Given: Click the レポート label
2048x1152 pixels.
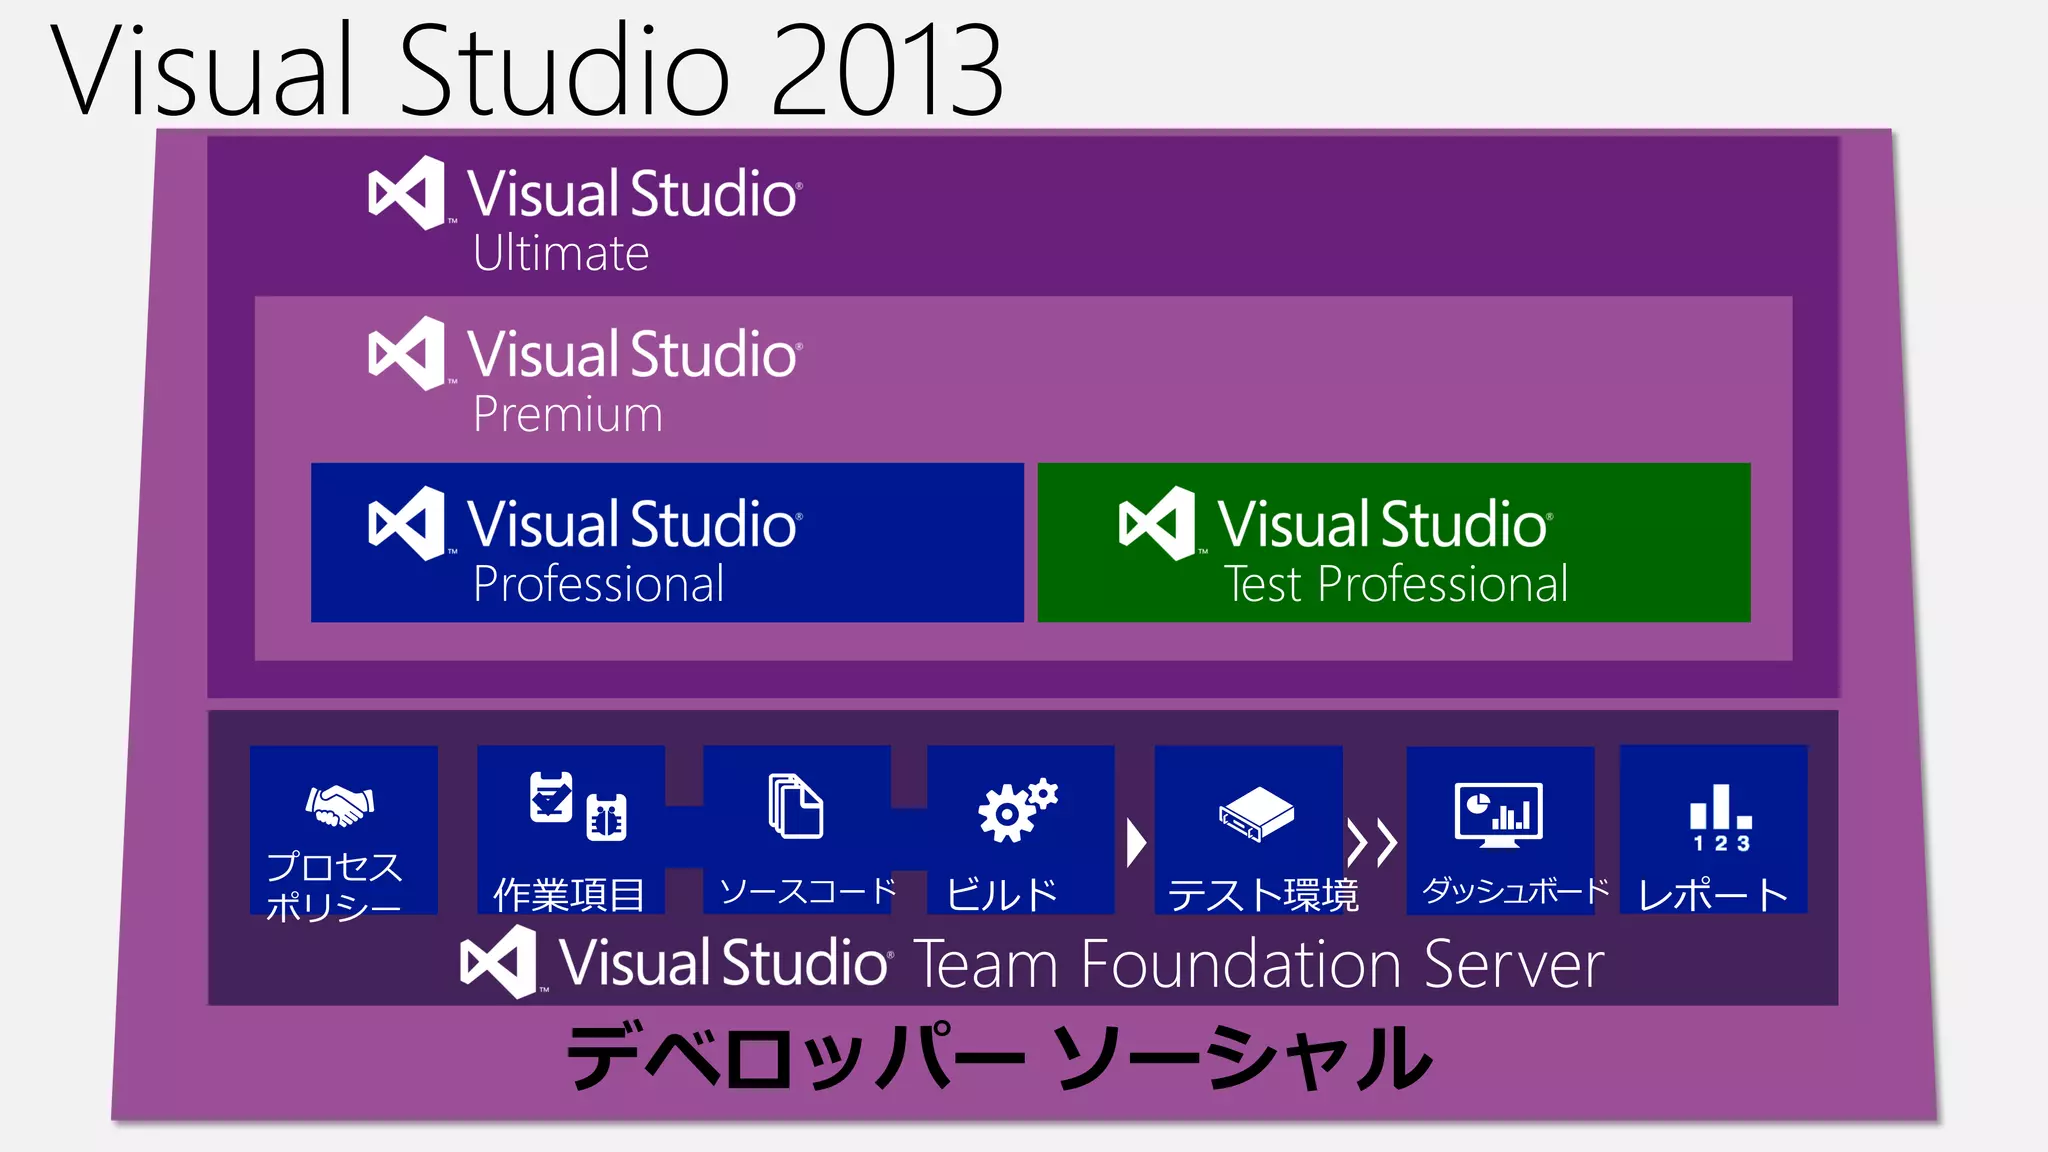Looking at the screenshot, I should click(x=1714, y=894).
